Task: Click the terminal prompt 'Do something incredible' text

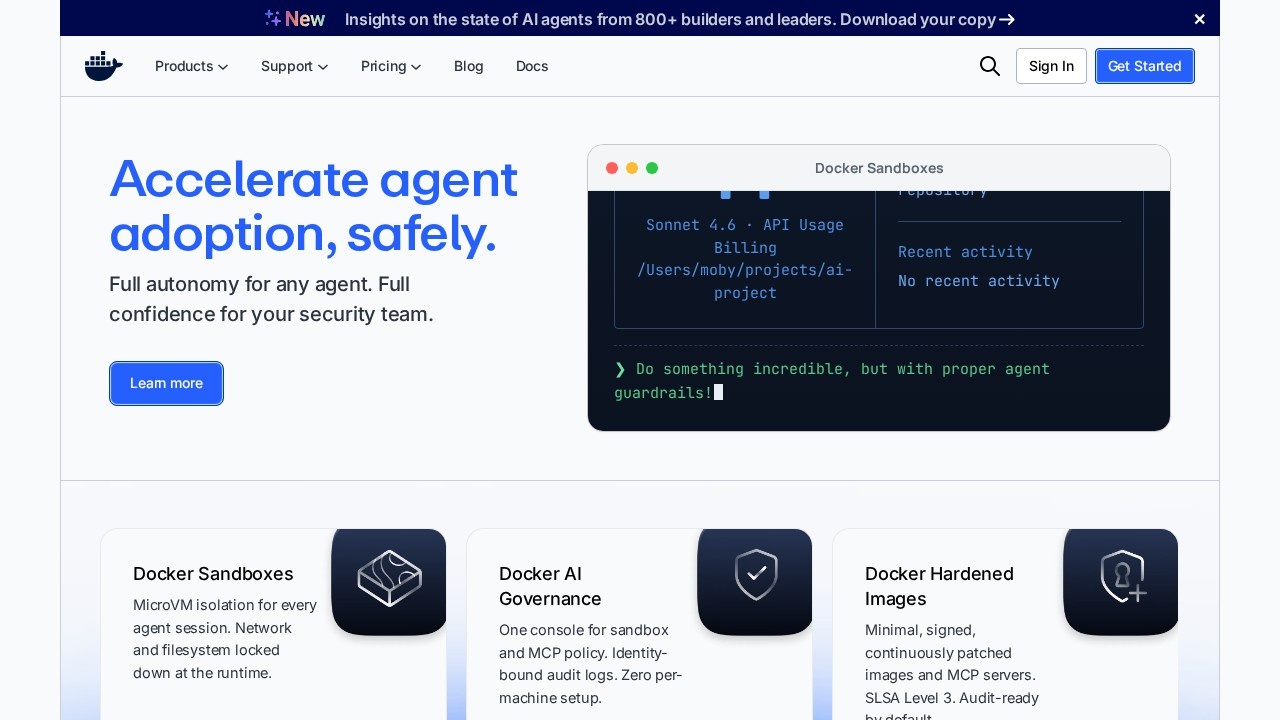Action: [832, 381]
